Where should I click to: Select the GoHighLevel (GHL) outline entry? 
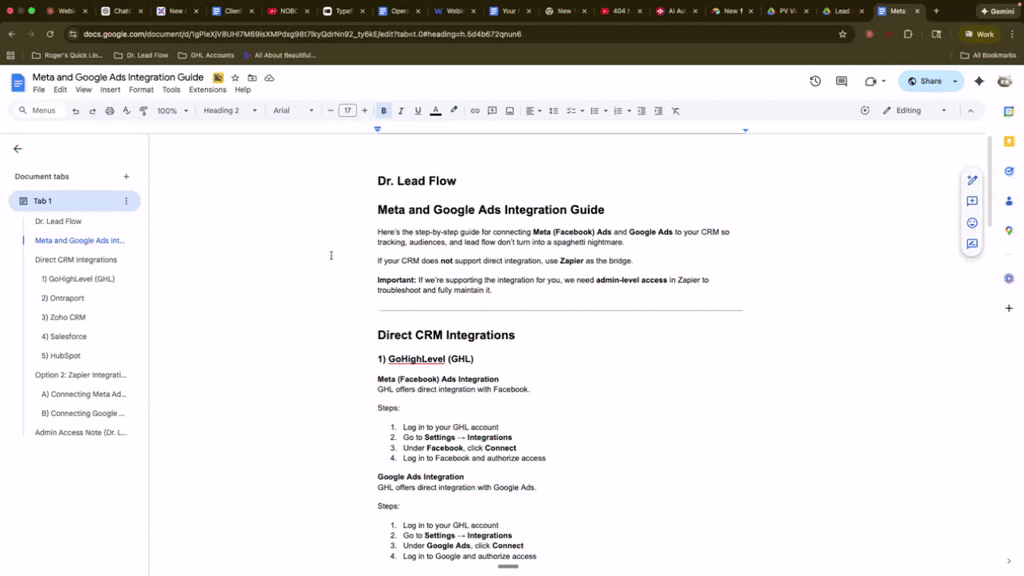[x=78, y=278]
